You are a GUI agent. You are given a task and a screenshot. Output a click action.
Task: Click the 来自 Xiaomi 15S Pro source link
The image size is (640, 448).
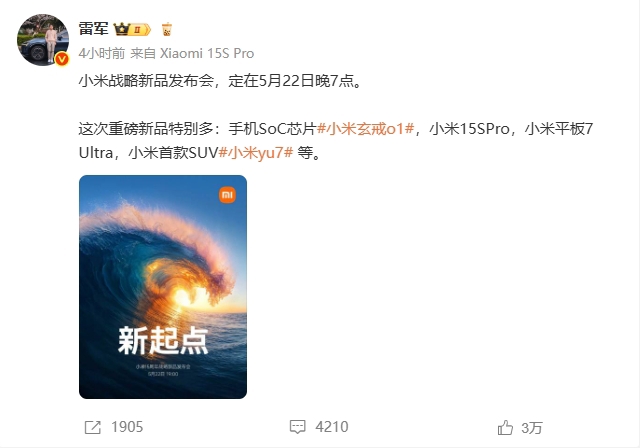pos(192,53)
